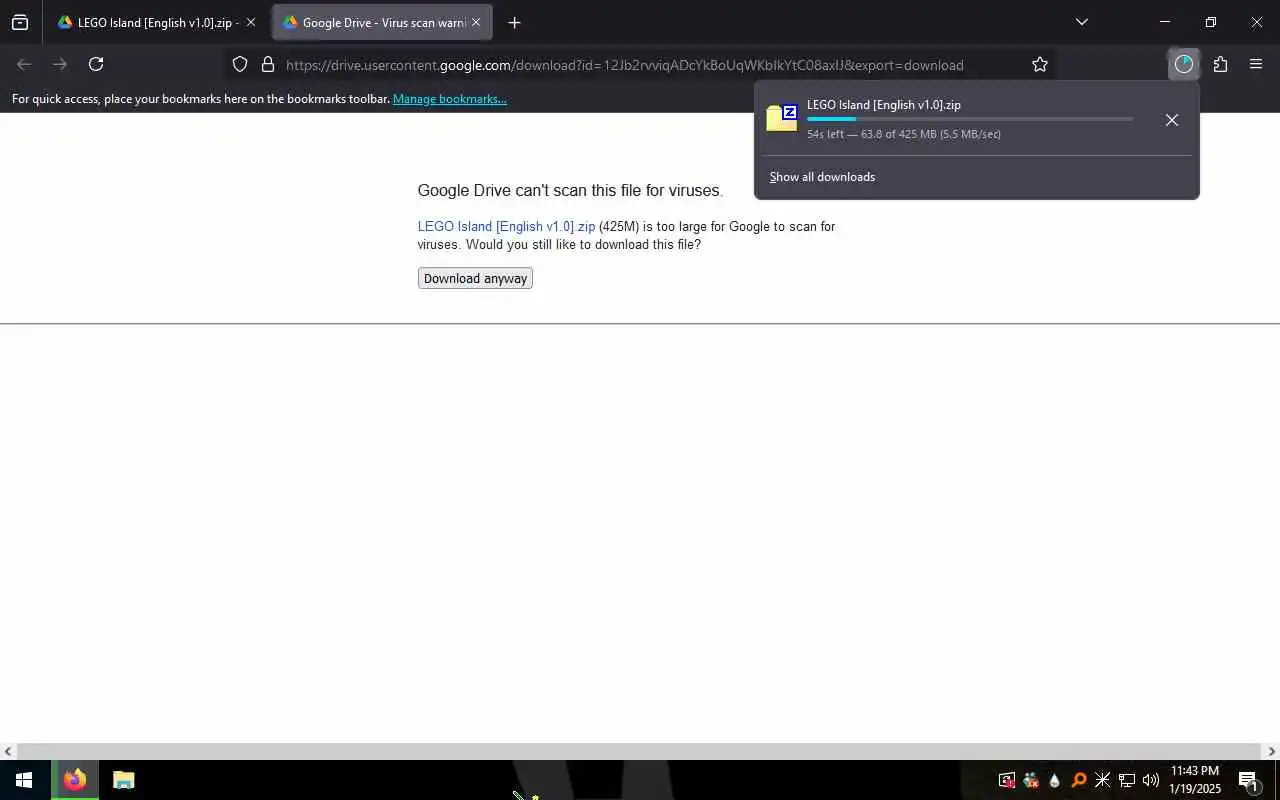Open a new tab with plus button
This screenshot has height=800, width=1280.
pos(514,22)
